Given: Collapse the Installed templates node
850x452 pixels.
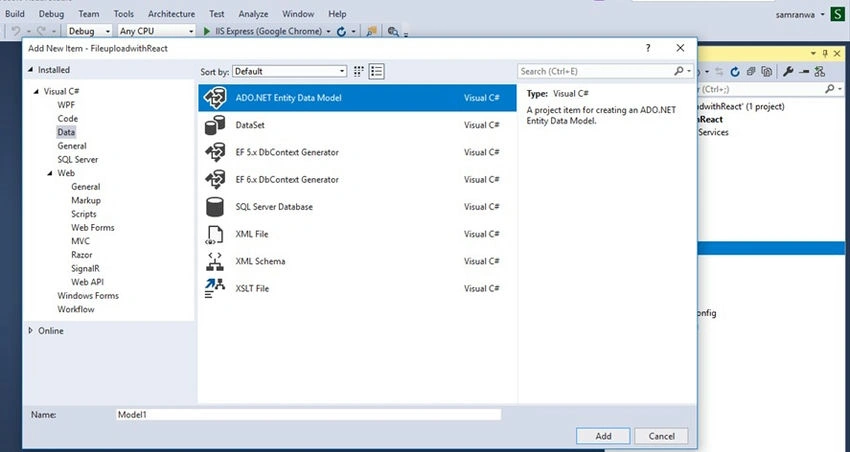Looking at the screenshot, I should point(30,70).
